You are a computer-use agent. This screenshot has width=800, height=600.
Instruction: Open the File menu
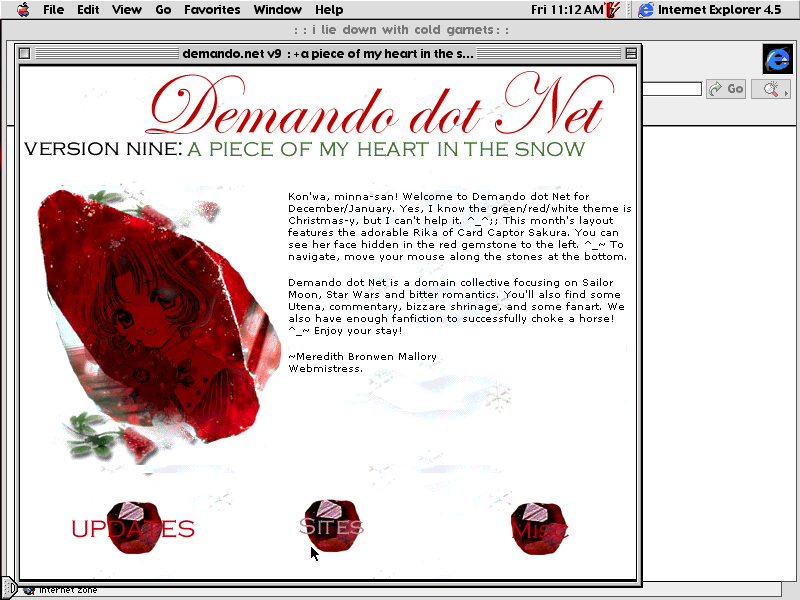point(54,10)
